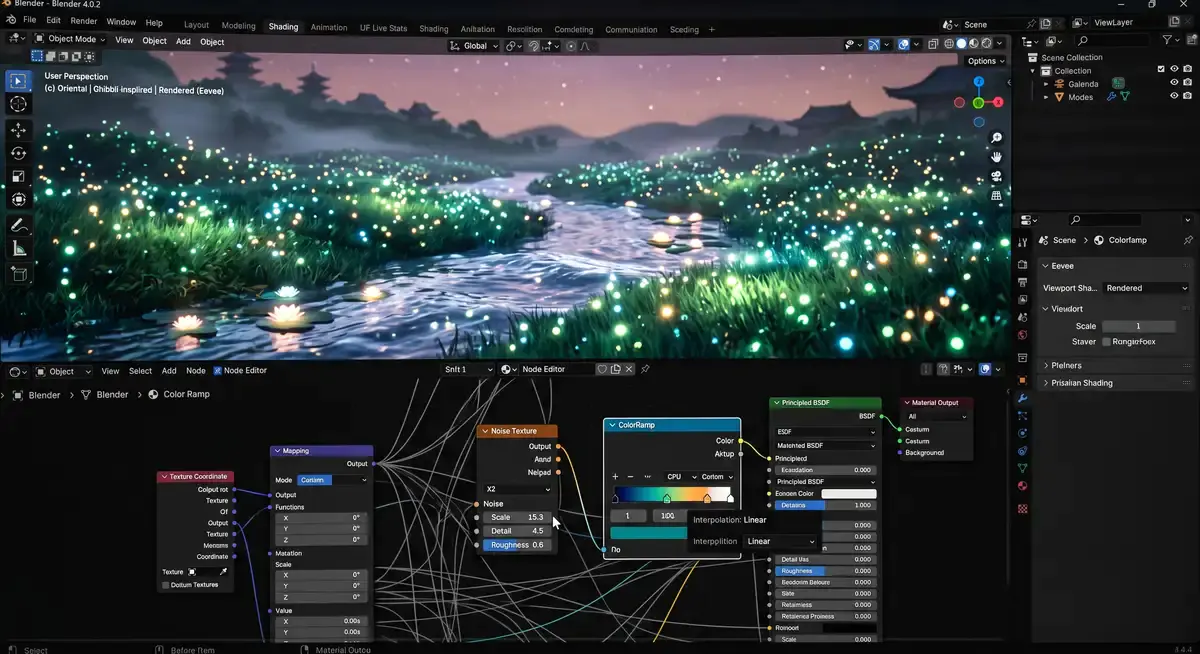Pin the Scene properties panel
The image size is (1200, 654).
point(1187,240)
